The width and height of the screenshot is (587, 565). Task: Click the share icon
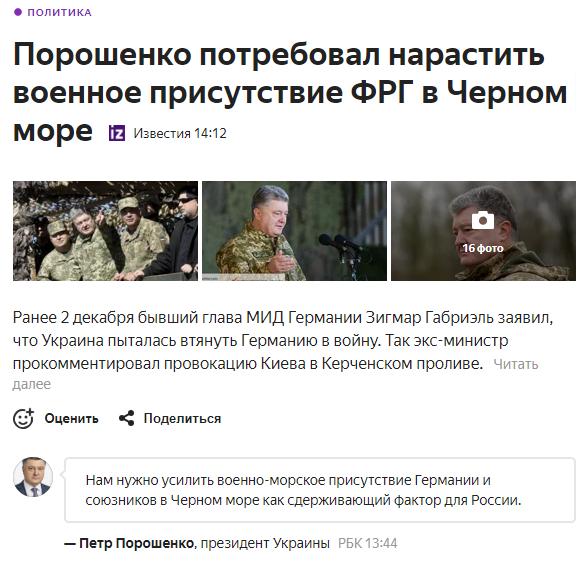click(x=127, y=418)
